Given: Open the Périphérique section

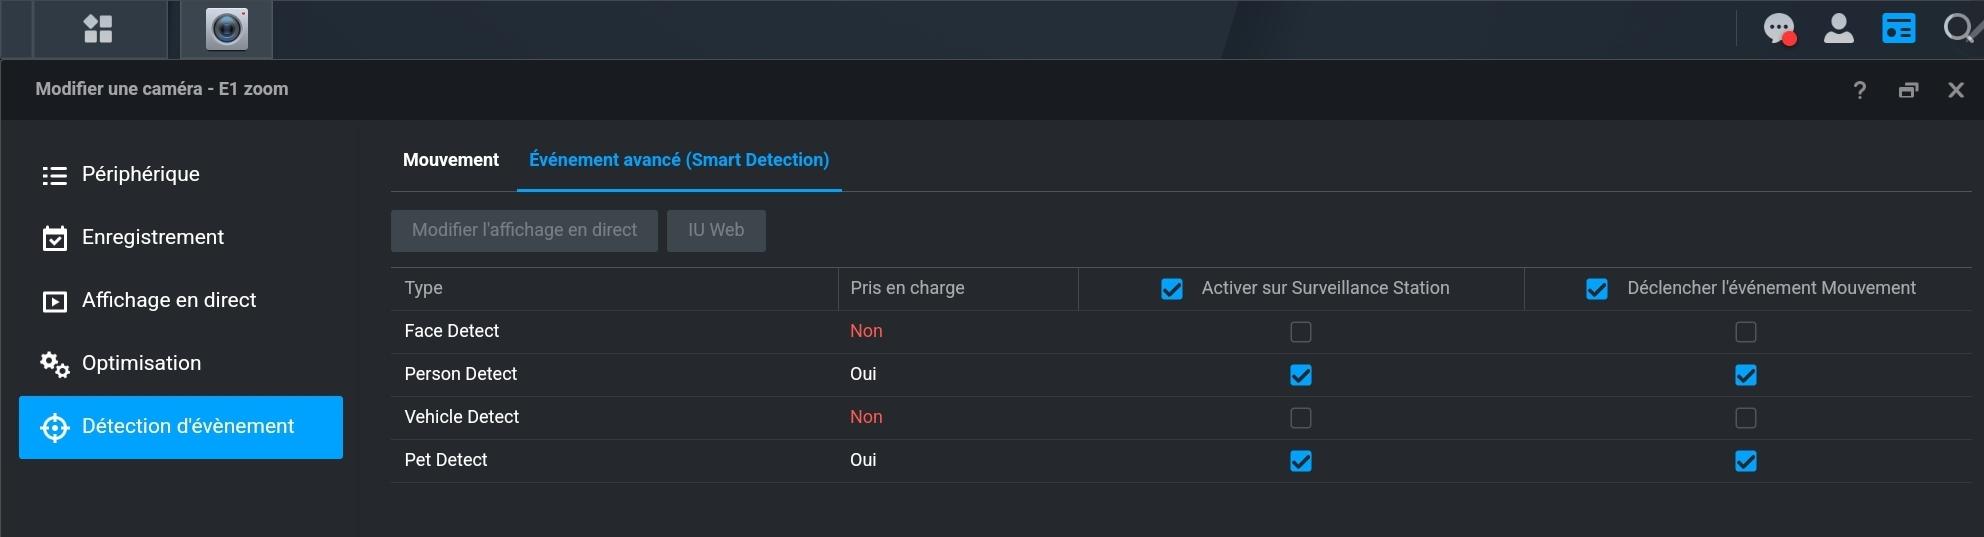Looking at the screenshot, I should (x=140, y=174).
